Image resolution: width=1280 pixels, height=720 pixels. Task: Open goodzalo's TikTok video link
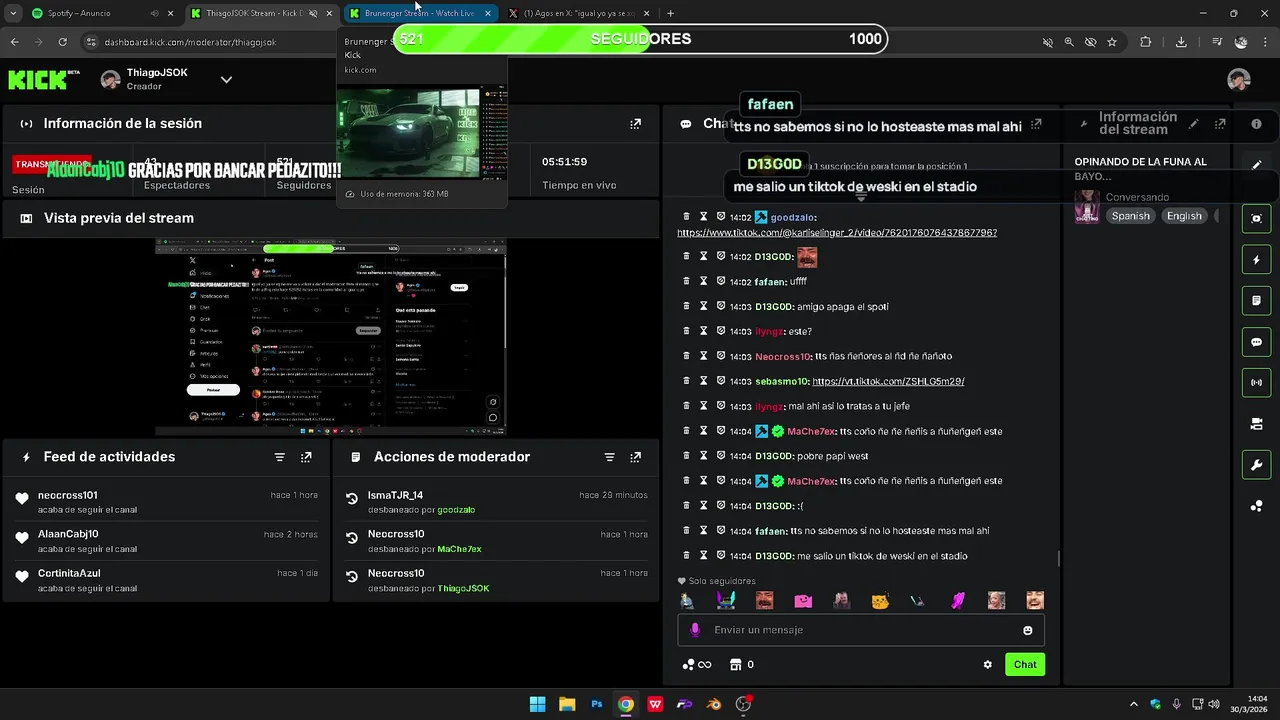(837, 232)
